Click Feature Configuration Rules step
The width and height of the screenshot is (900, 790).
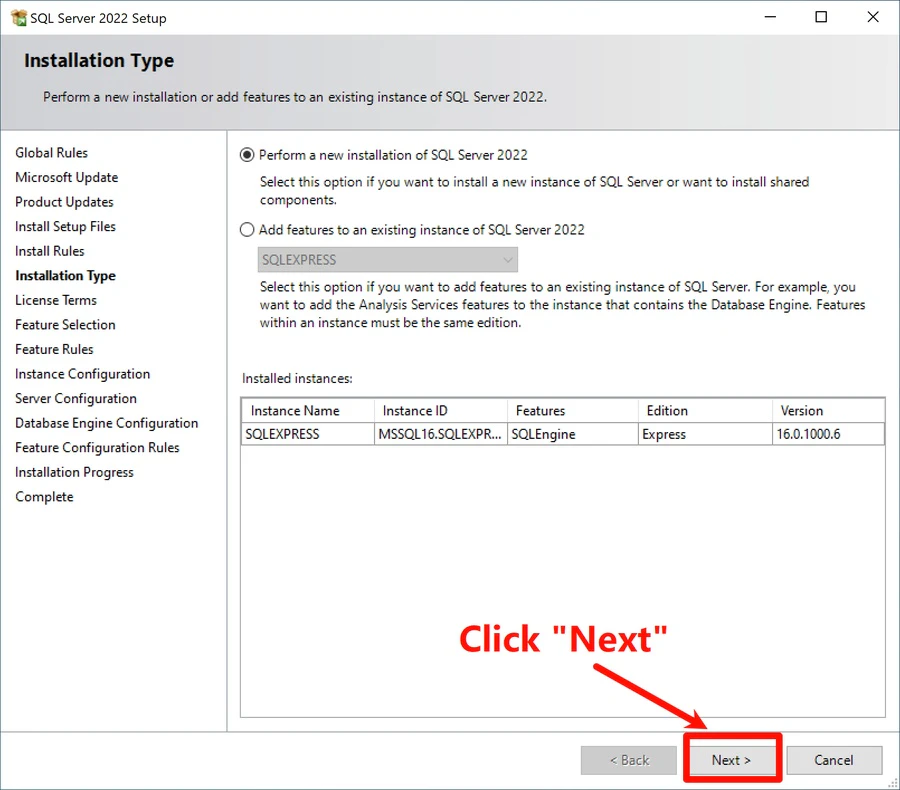coord(98,447)
